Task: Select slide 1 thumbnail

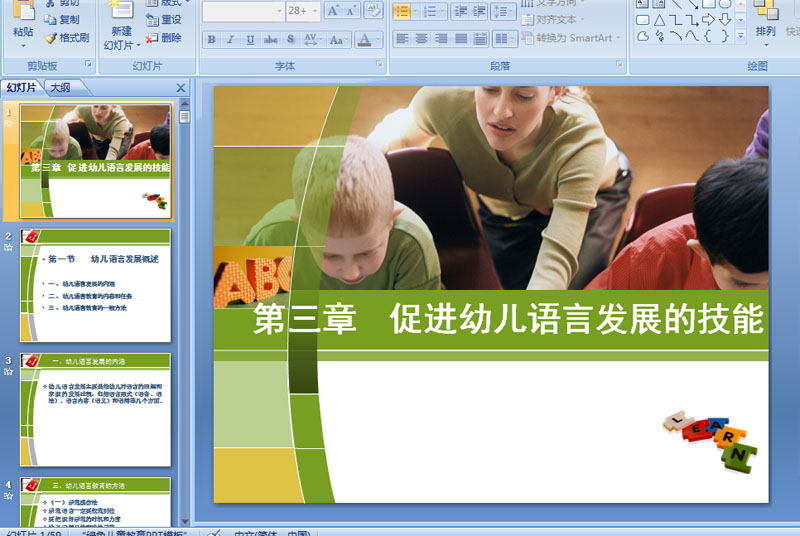Action: pyautogui.click(x=95, y=161)
